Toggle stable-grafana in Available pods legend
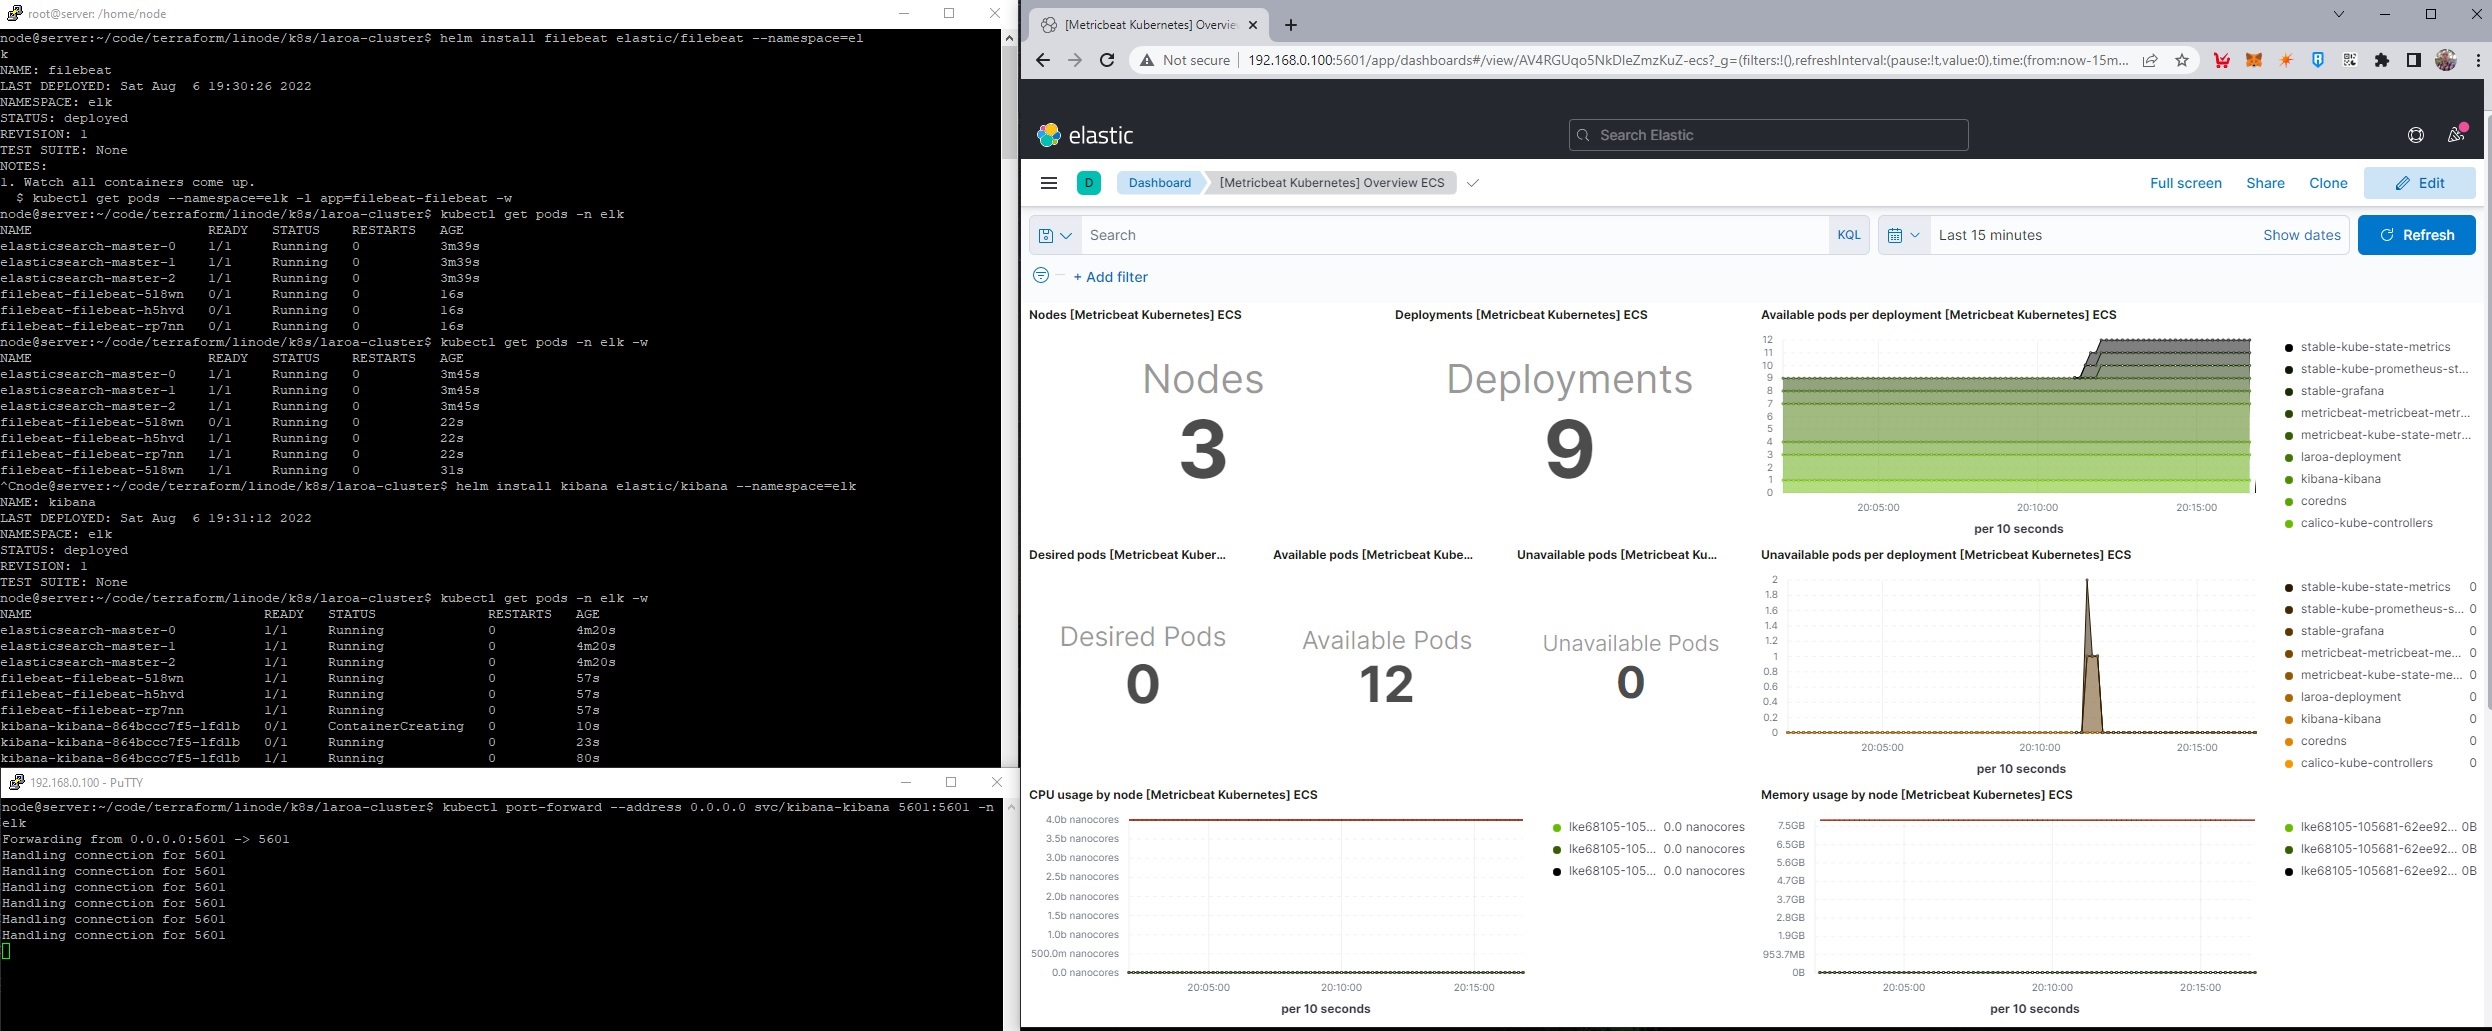The height and width of the screenshot is (1031, 2492). (2342, 391)
